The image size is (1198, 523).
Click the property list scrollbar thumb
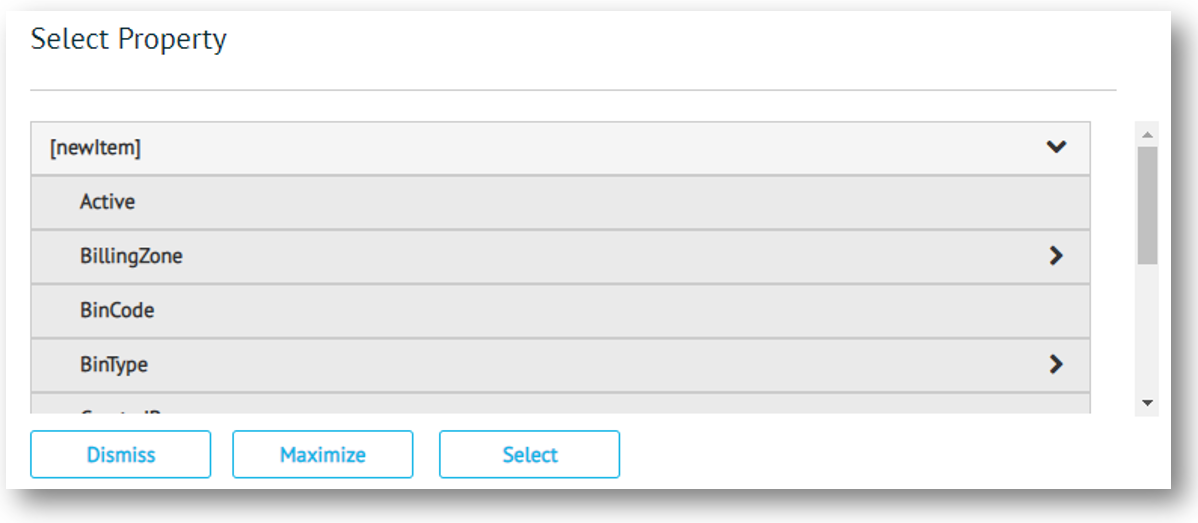1147,205
